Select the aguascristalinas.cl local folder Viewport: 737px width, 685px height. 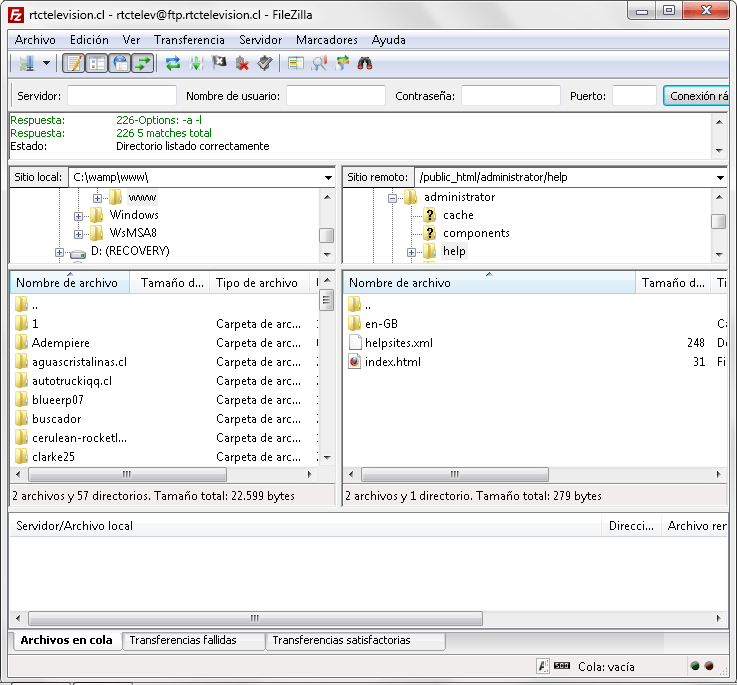[79, 362]
